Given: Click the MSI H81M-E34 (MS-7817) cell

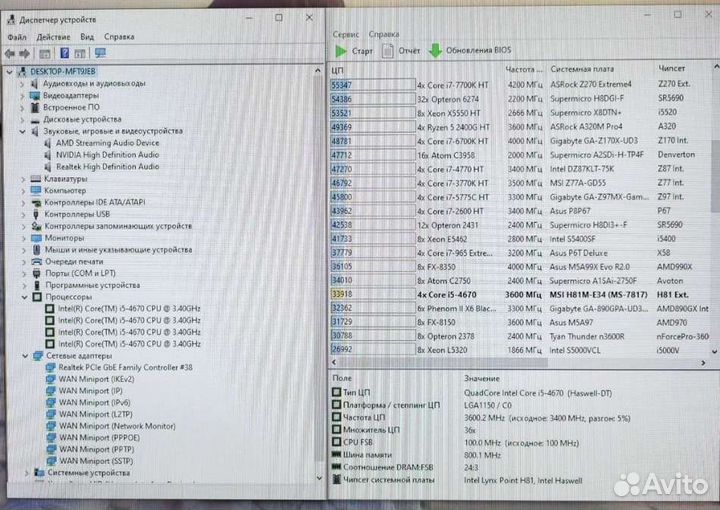Looking at the screenshot, I should [598, 295].
